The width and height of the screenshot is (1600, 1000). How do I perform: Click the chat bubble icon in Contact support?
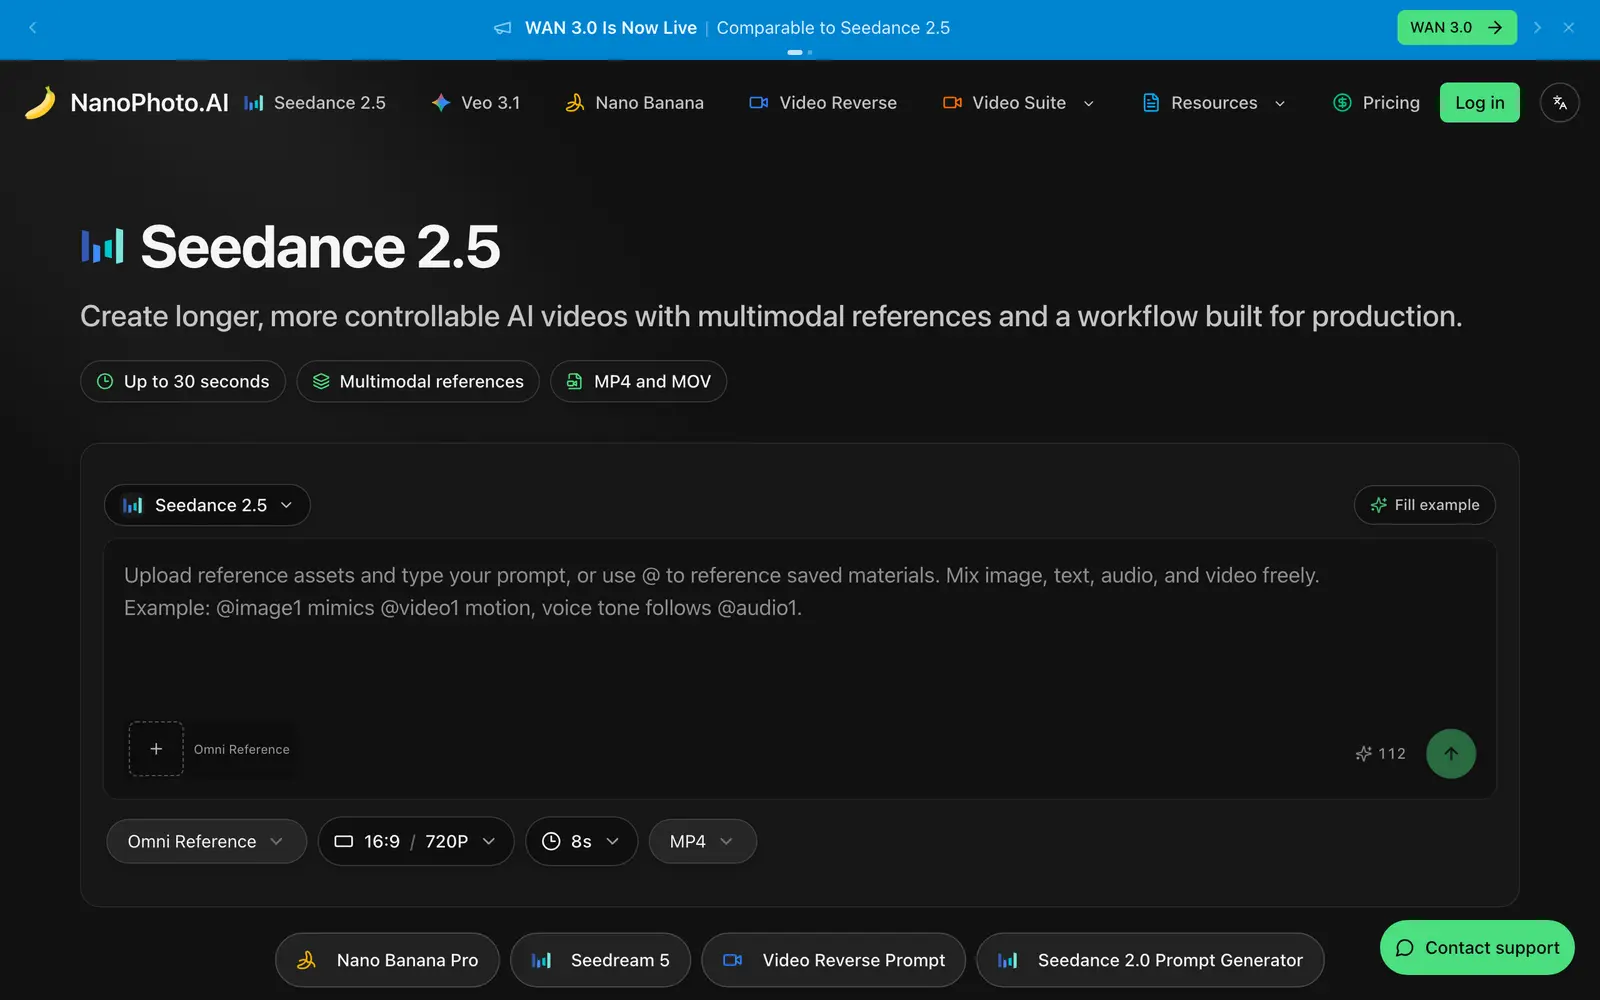point(1405,948)
